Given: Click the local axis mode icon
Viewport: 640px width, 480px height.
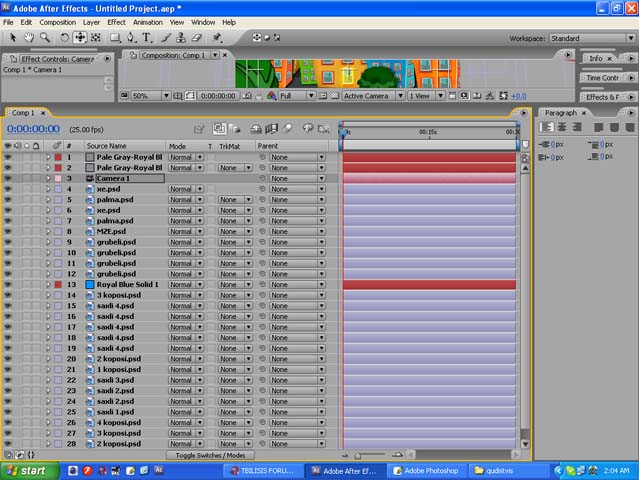Looking at the screenshot, I should click(x=257, y=38).
